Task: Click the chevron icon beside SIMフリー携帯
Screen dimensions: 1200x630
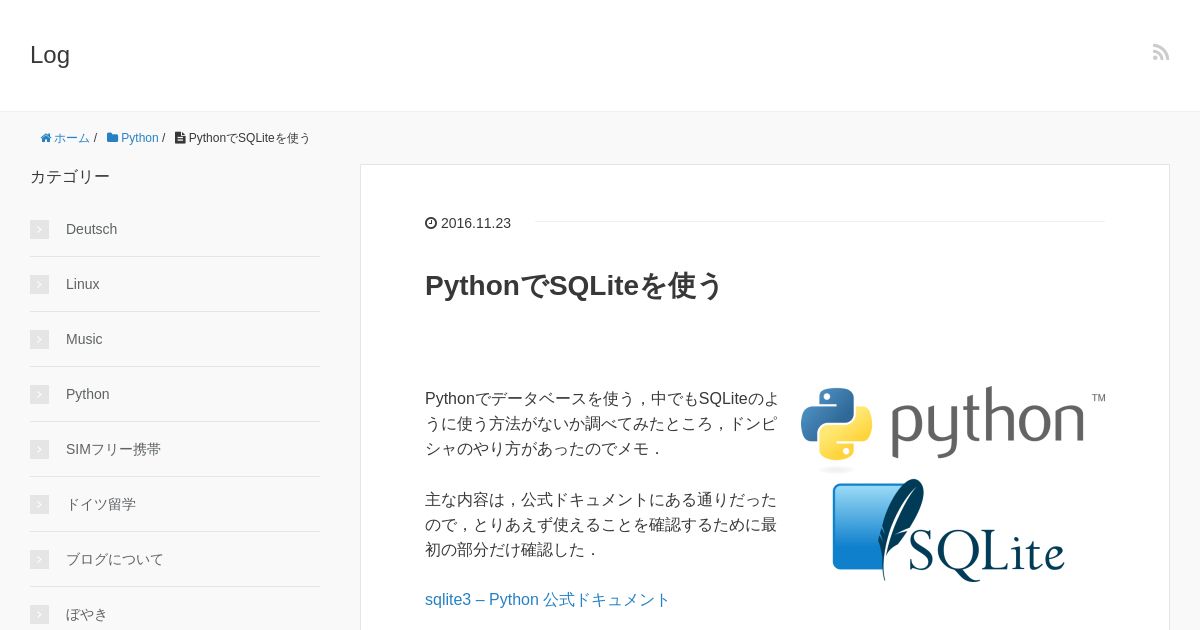Action: pos(39,449)
